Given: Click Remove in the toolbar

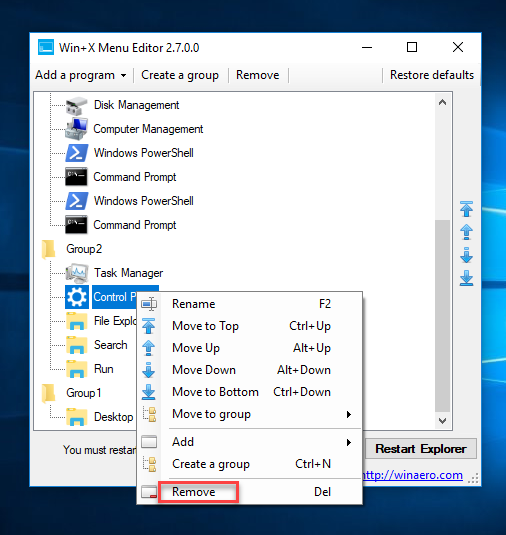Looking at the screenshot, I should [258, 75].
